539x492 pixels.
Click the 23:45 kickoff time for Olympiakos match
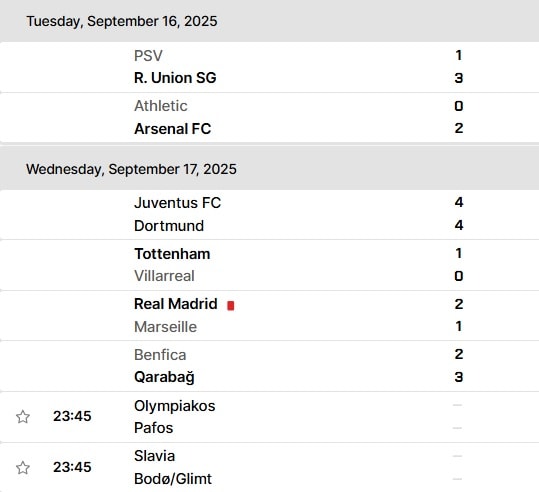click(x=72, y=416)
